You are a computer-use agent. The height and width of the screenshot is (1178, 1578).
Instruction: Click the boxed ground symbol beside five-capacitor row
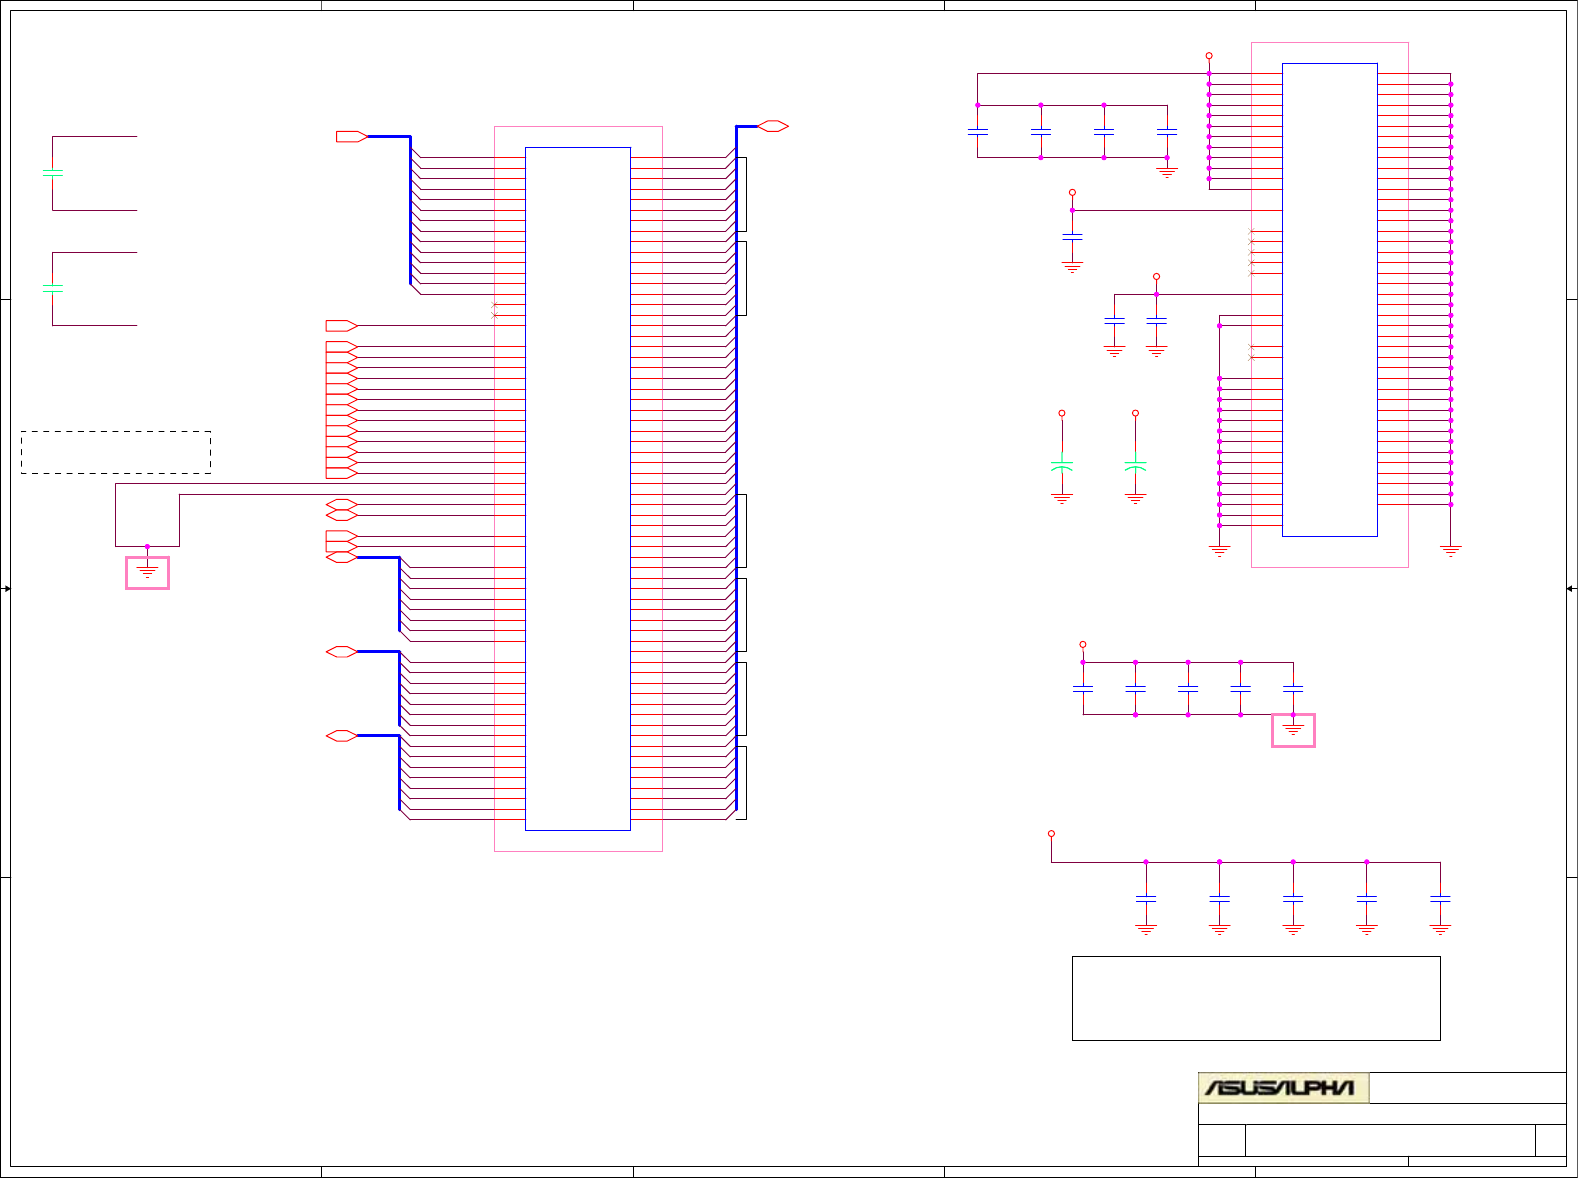[x=1293, y=730]
